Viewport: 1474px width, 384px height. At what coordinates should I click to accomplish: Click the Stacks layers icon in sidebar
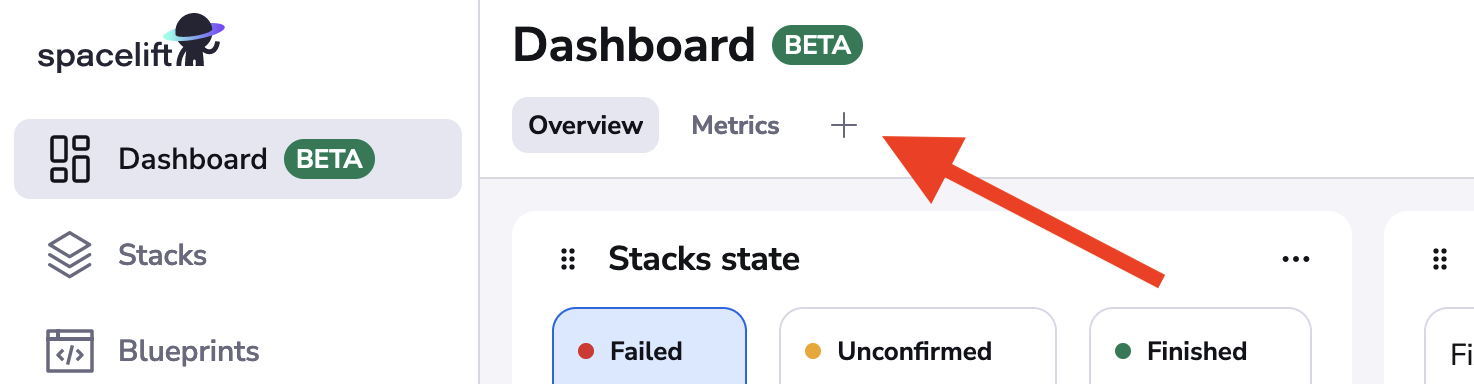point(70,255)
